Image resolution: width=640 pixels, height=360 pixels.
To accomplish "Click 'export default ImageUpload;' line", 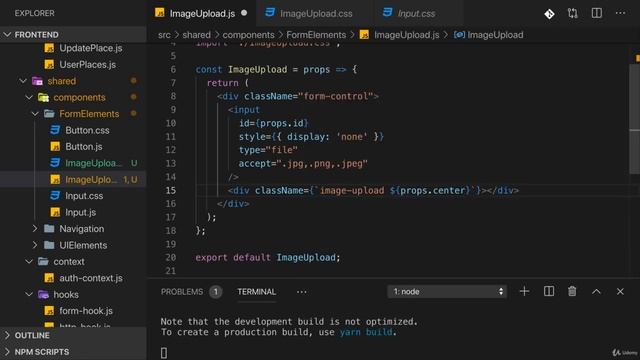I will click(268, 258).
